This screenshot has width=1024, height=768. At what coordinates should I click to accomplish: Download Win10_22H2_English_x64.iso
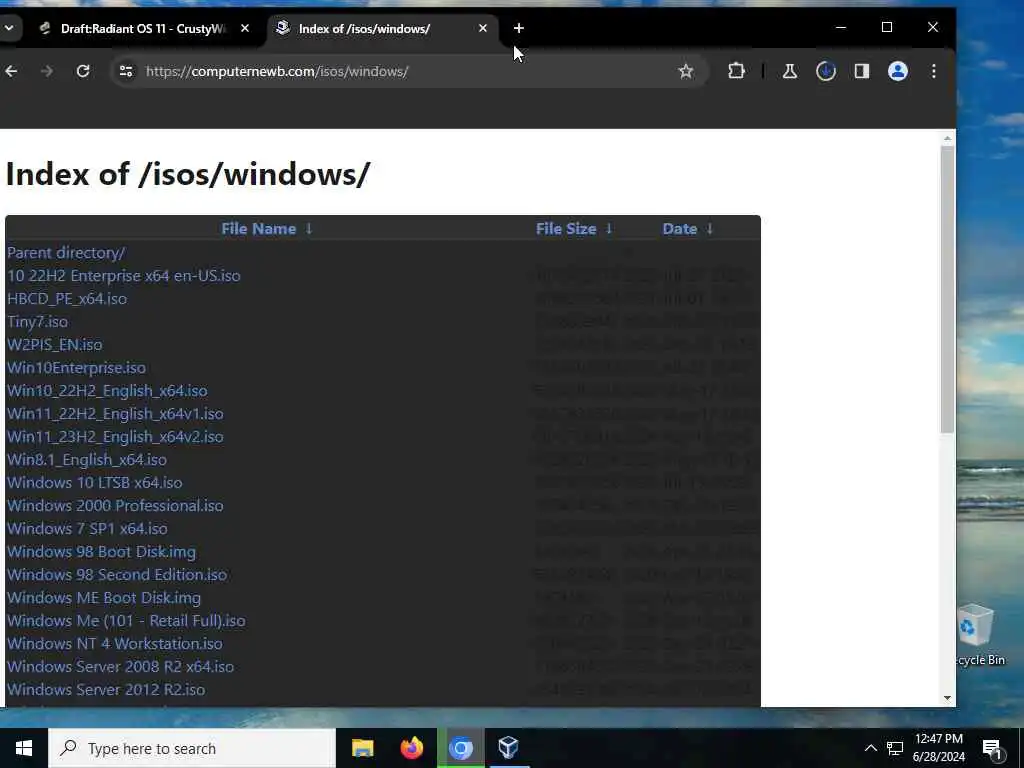click(107, 391)
